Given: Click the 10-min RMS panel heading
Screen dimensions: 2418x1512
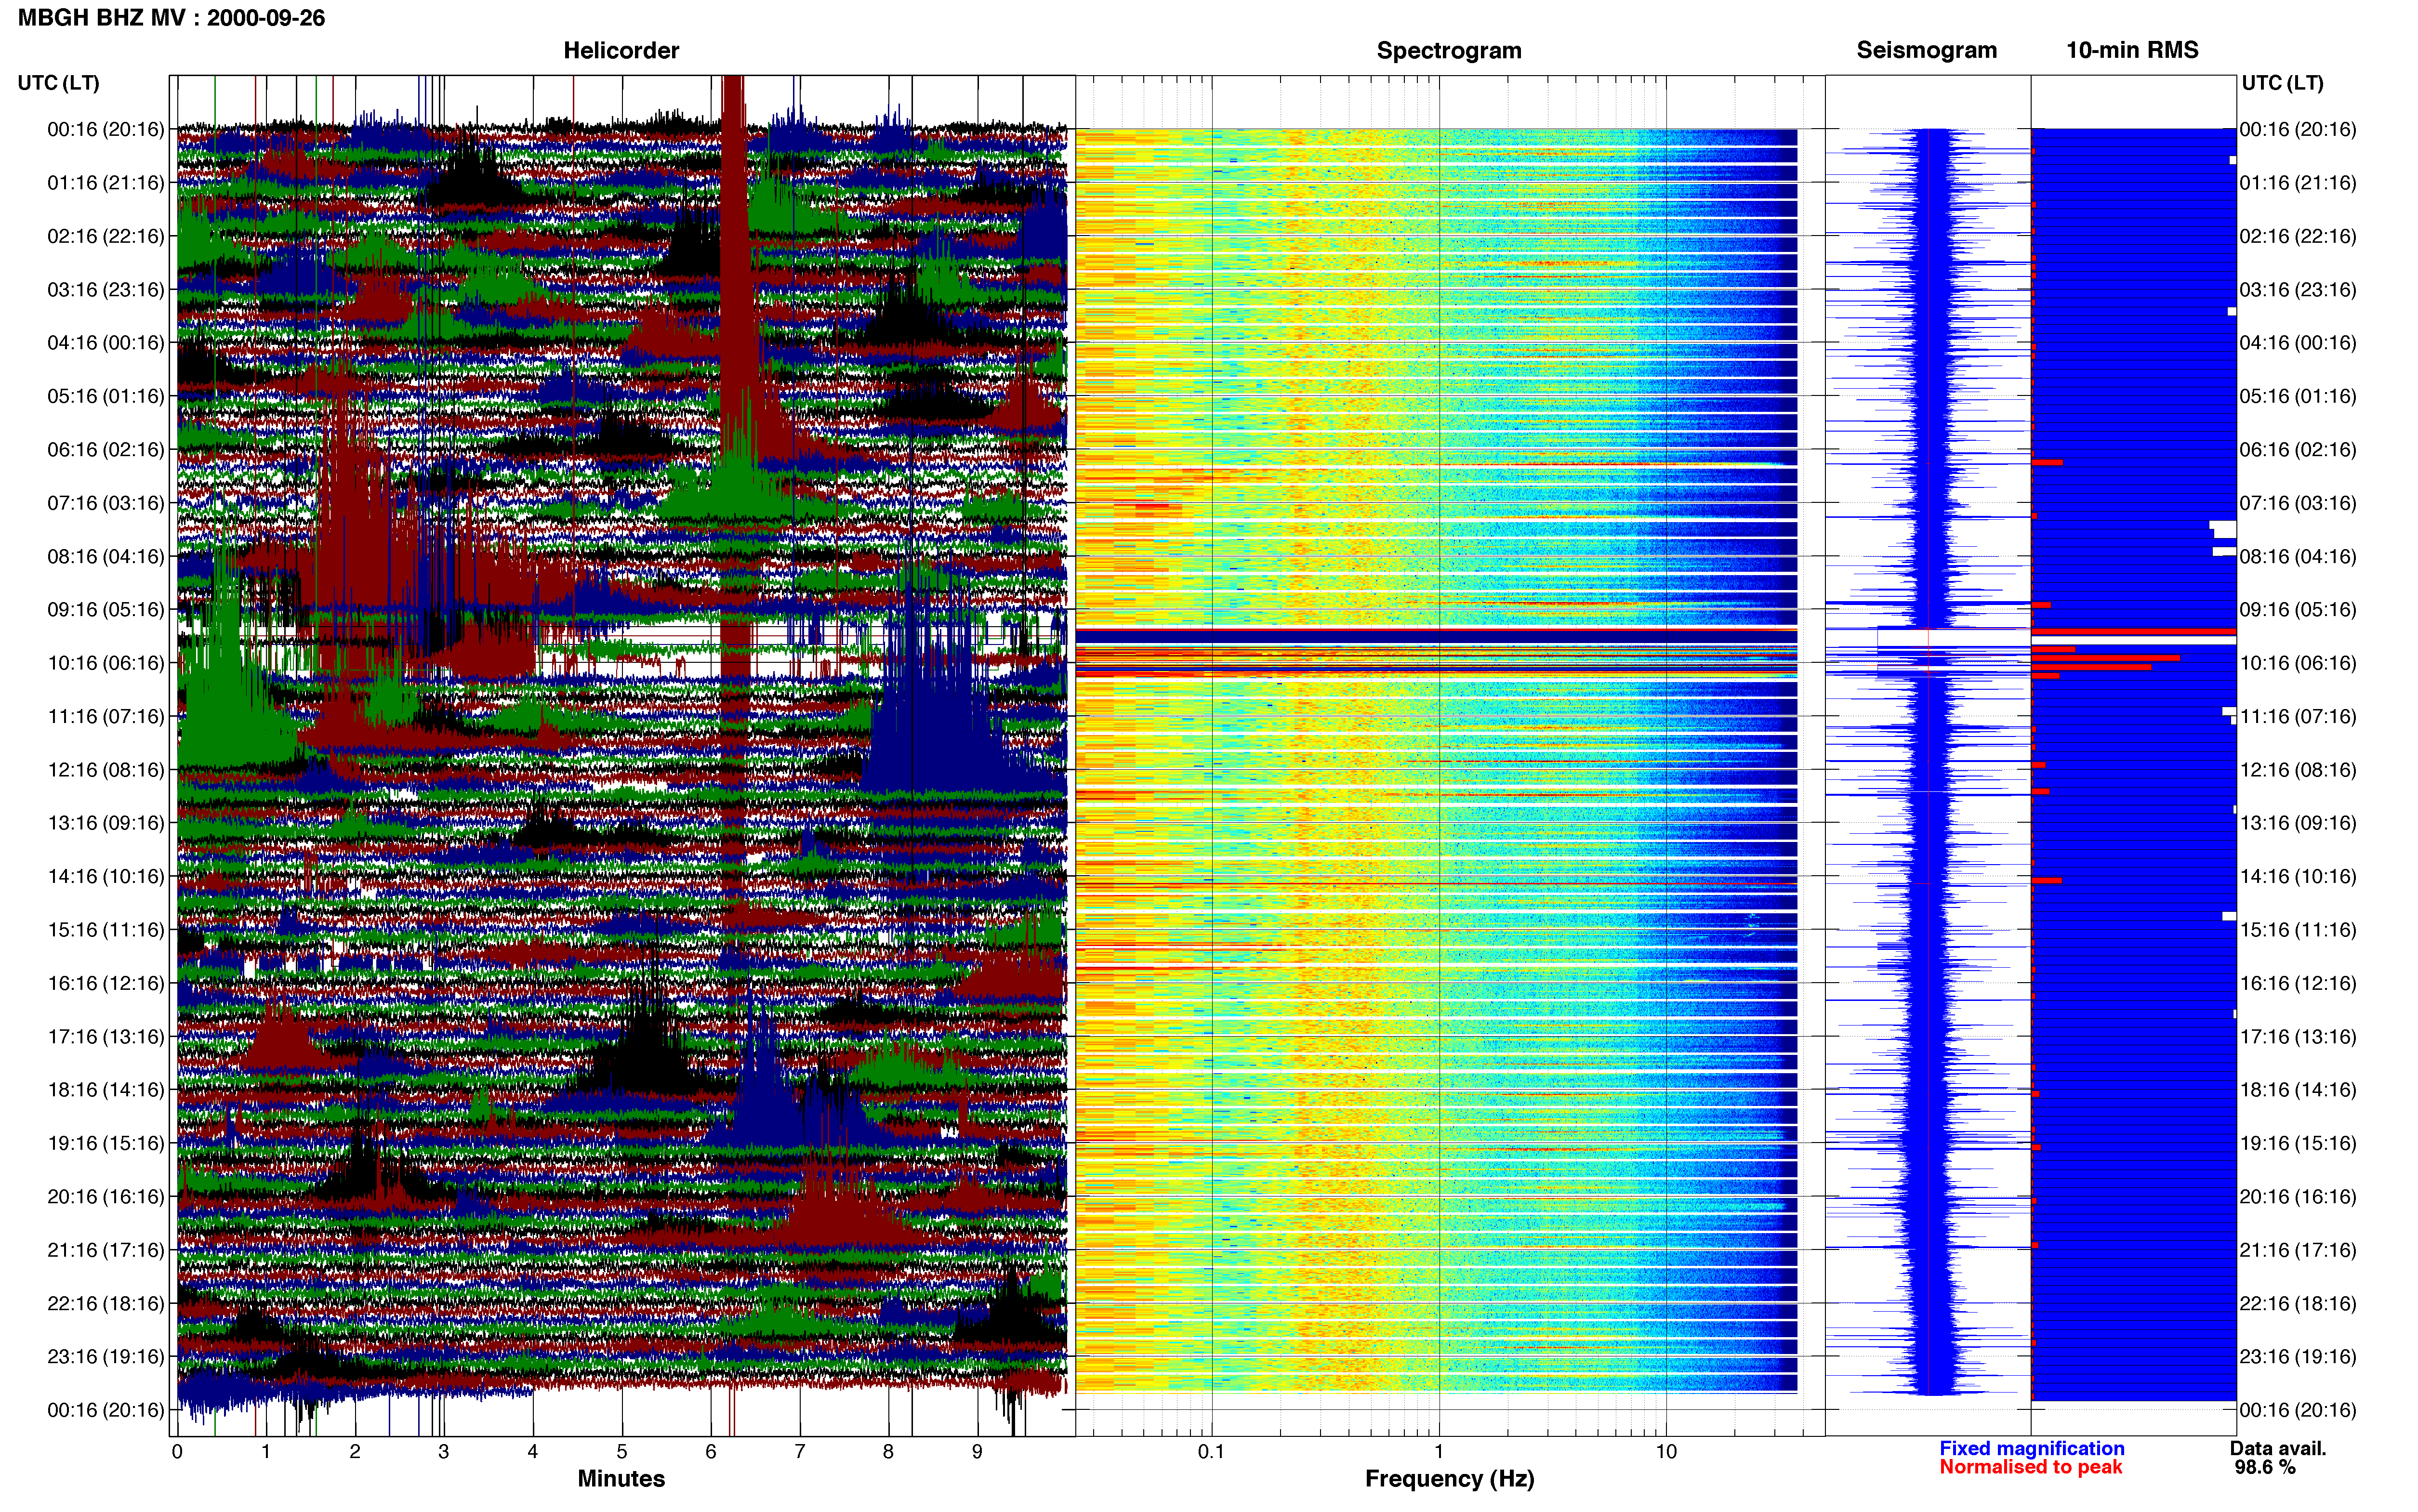Looking at the screenshot, I should click(x=2132, y=50).
